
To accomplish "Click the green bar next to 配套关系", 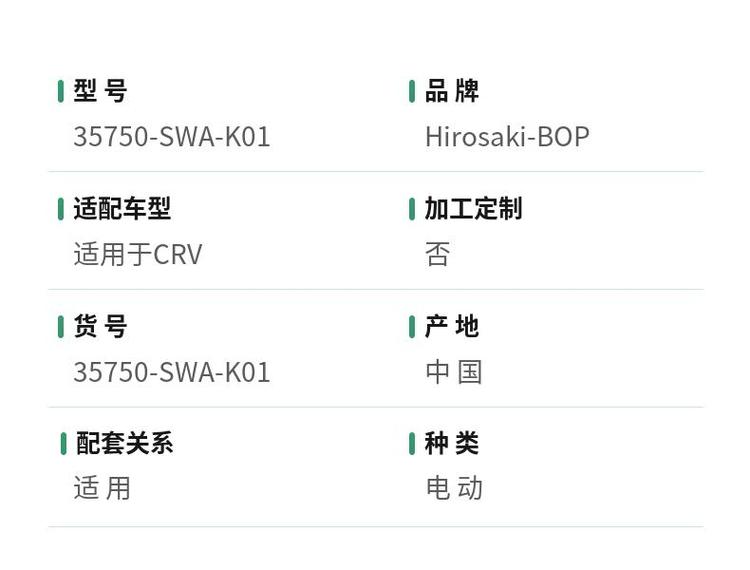I will coord(64,444).
